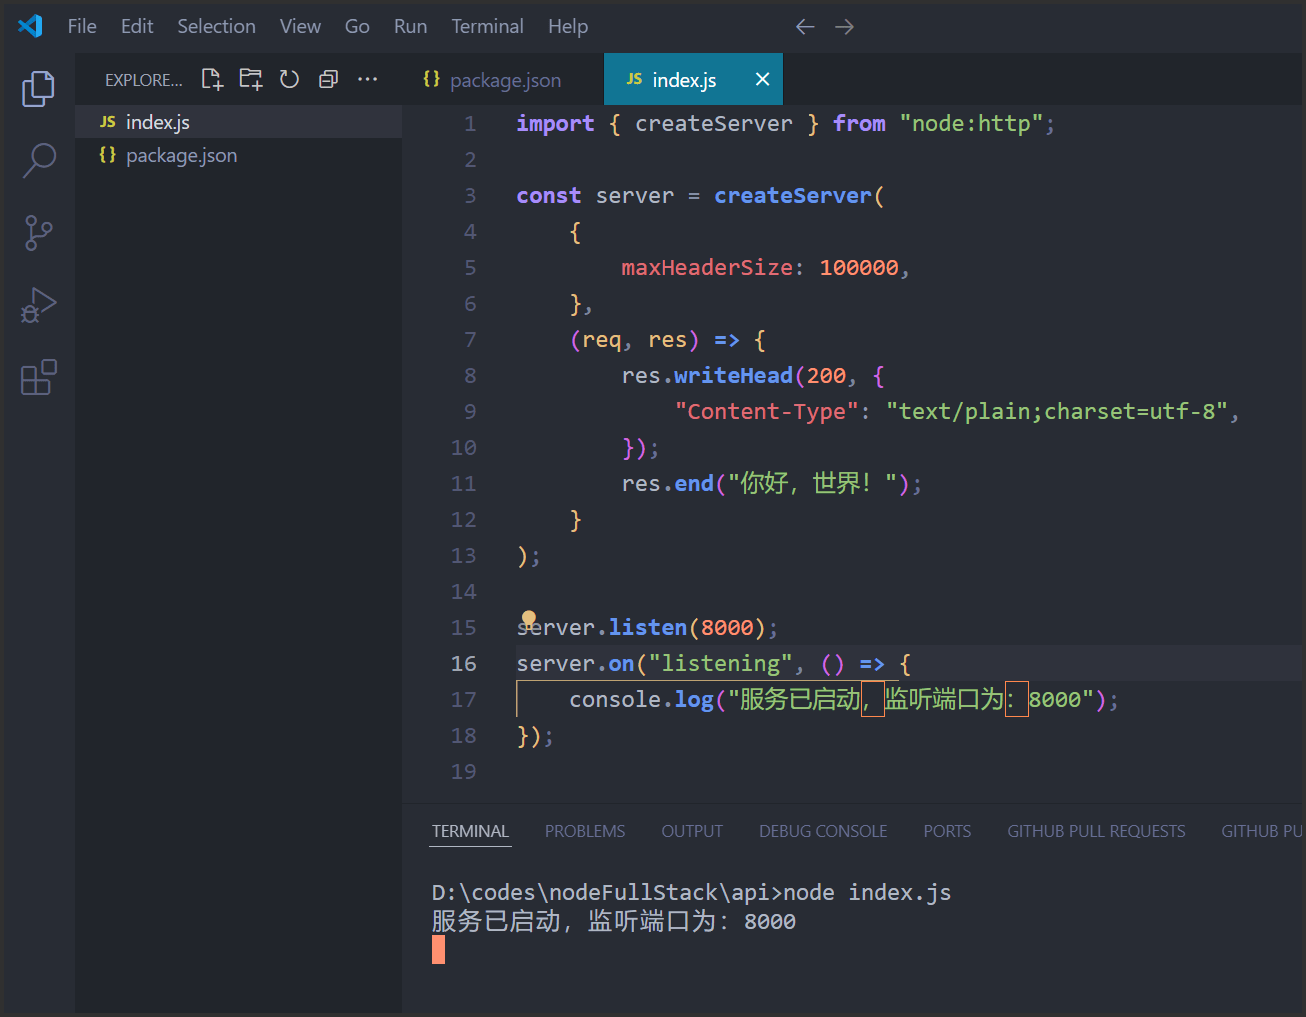1306x1017 pixels.
Task: Click listen on line 15
Action: pyautogui.click(x=647, y=627)
